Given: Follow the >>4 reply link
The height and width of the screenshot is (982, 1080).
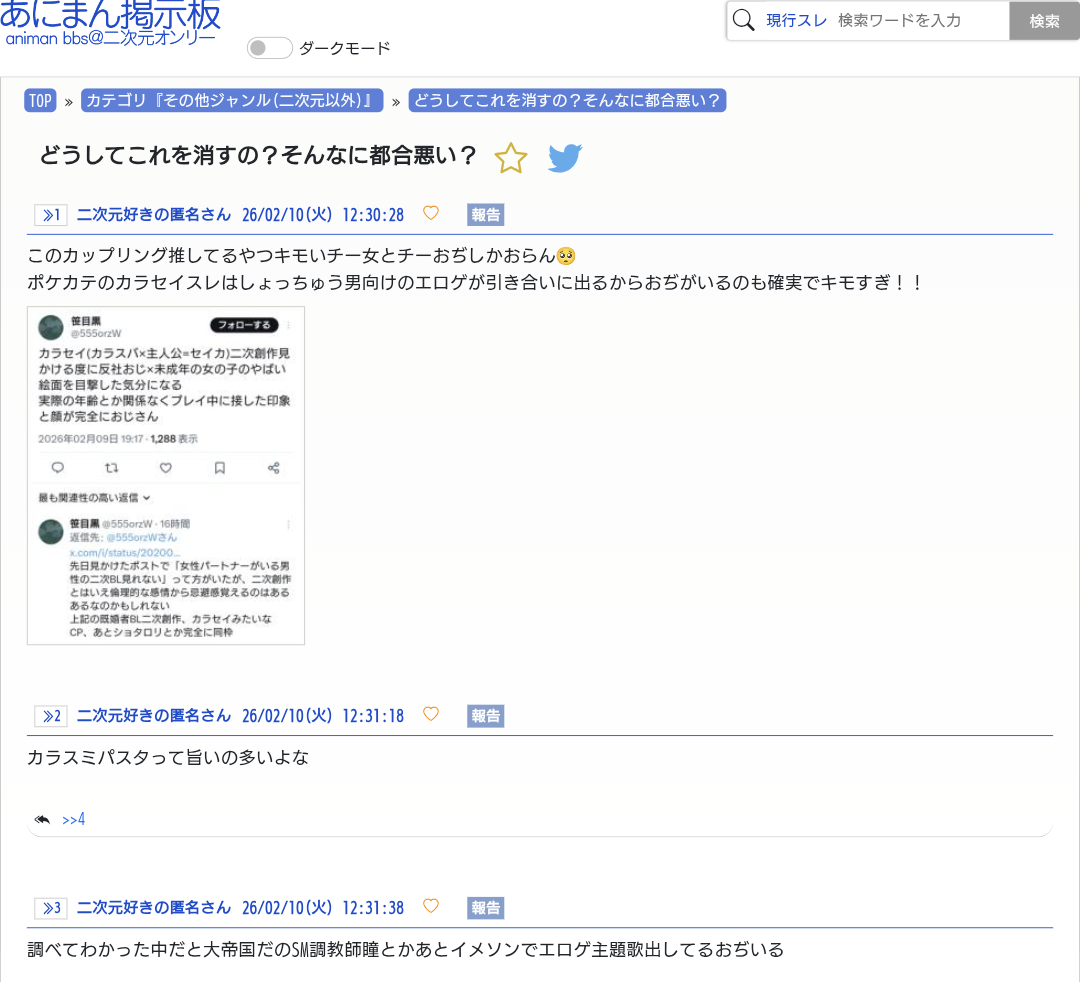Looking at the screenshot, I should (74, 820).
